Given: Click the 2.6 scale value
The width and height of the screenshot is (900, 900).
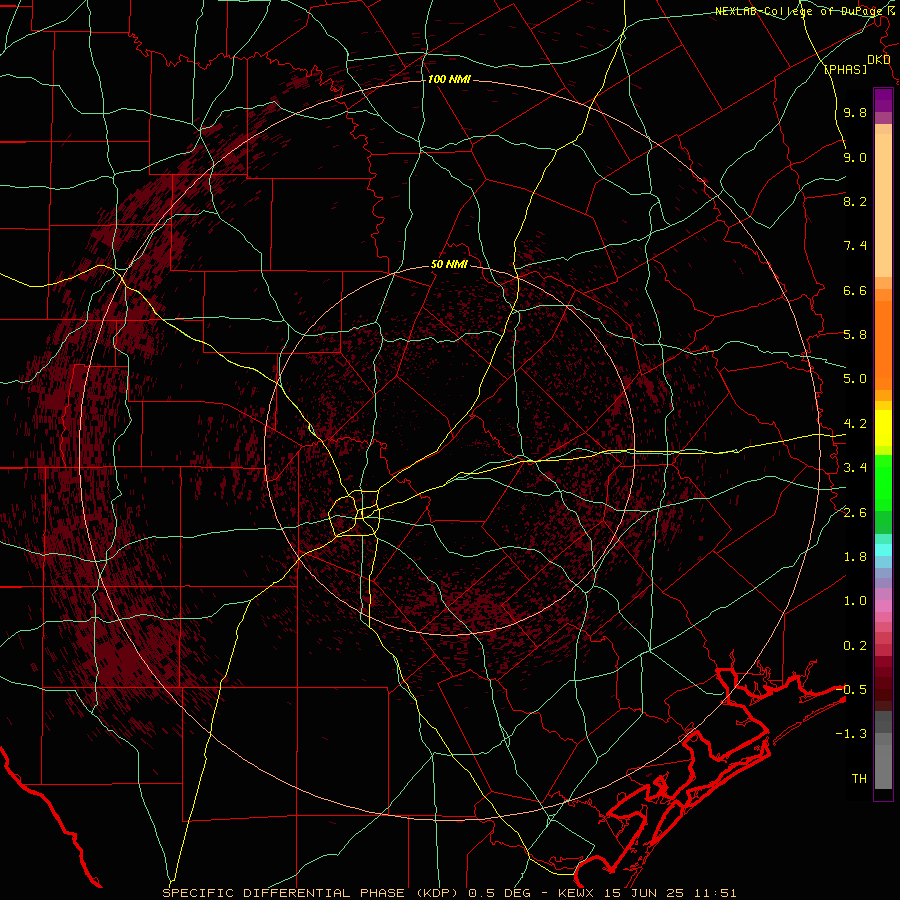Looking at the screenshot, I should tap(855, 513).
